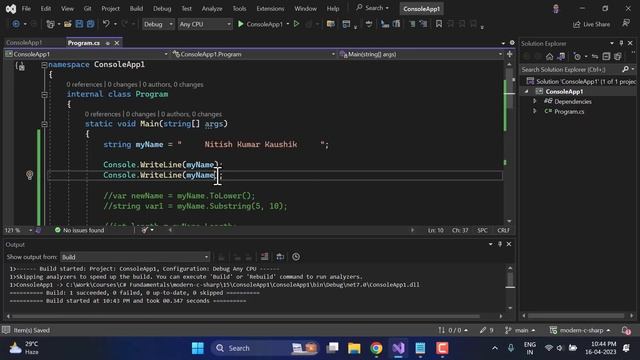Toggle CRLF line ending indicator
The image size is (640, 360).
(503, 230)
